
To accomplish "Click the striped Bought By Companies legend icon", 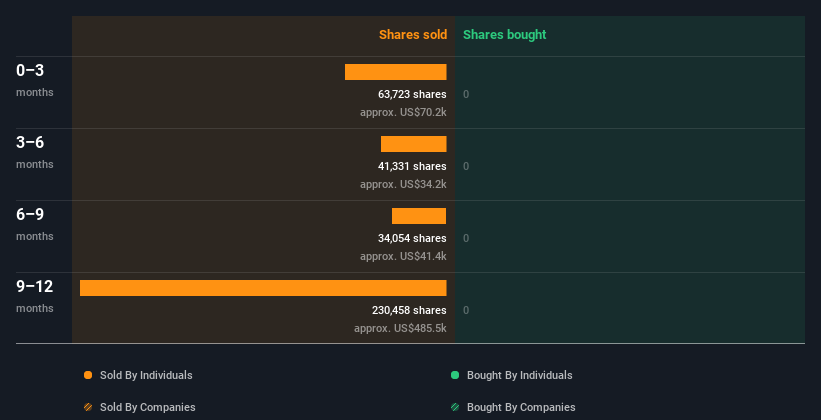I will pos(455,407).
